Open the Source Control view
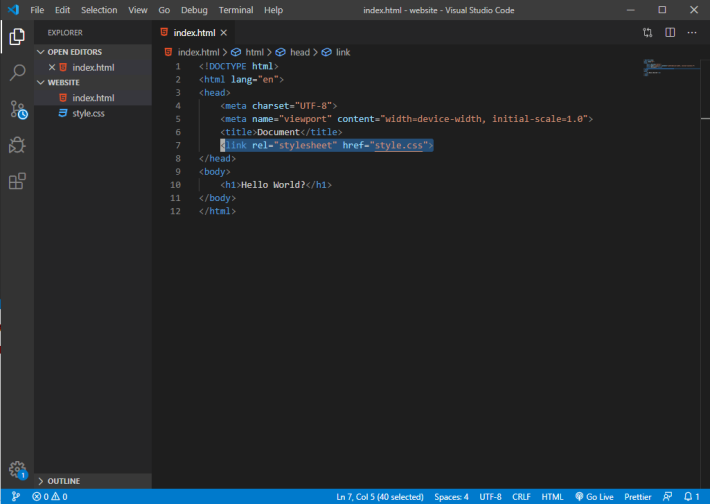 click(18, 110)
